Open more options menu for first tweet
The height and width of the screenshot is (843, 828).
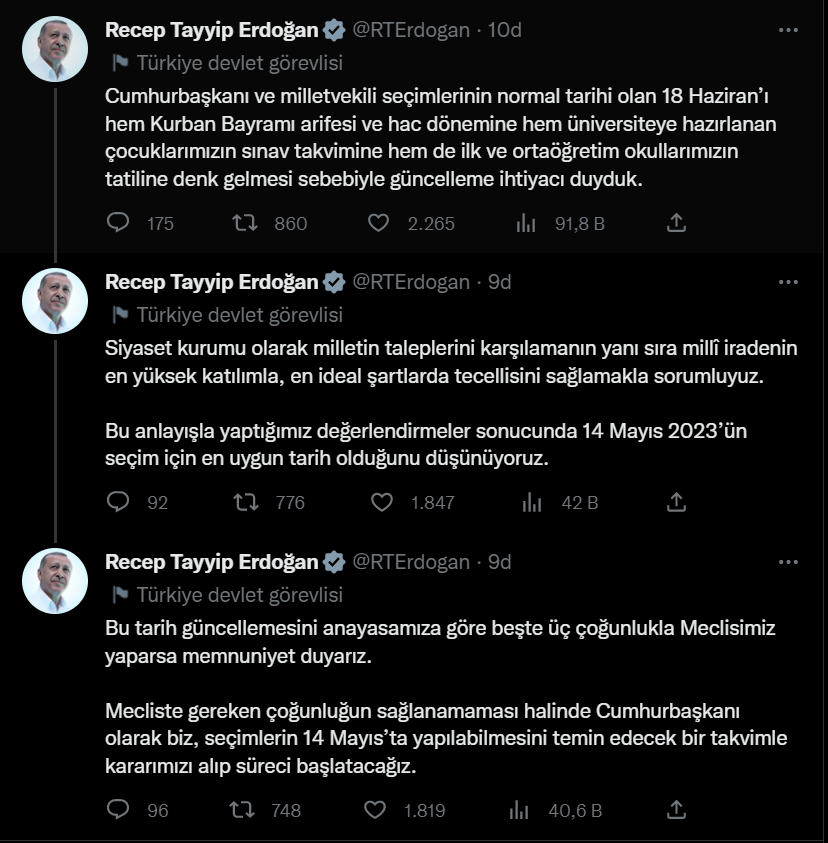[x=788, y=30]
